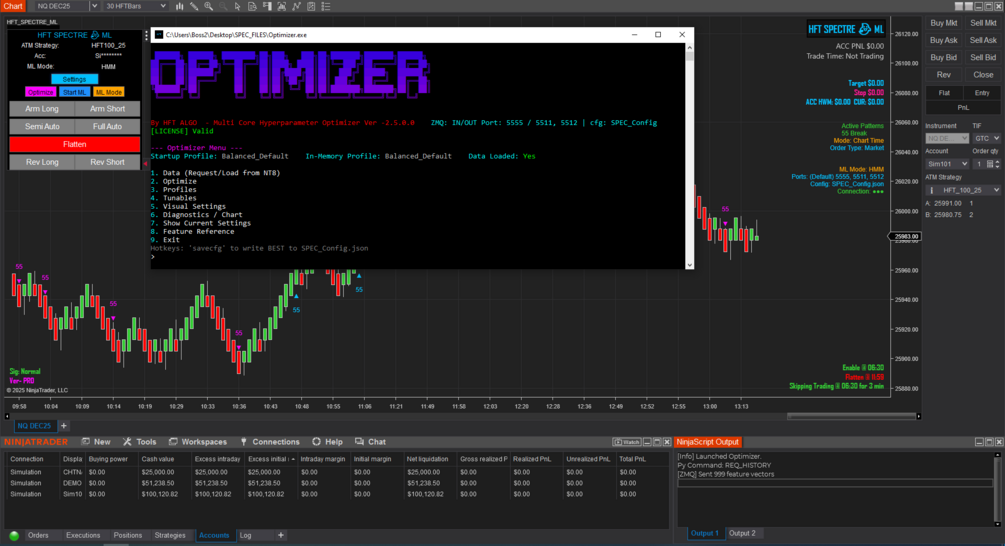
Task: Select the drawing tools pencil icon
Action: pyautogui.click(x=194, y=6)
